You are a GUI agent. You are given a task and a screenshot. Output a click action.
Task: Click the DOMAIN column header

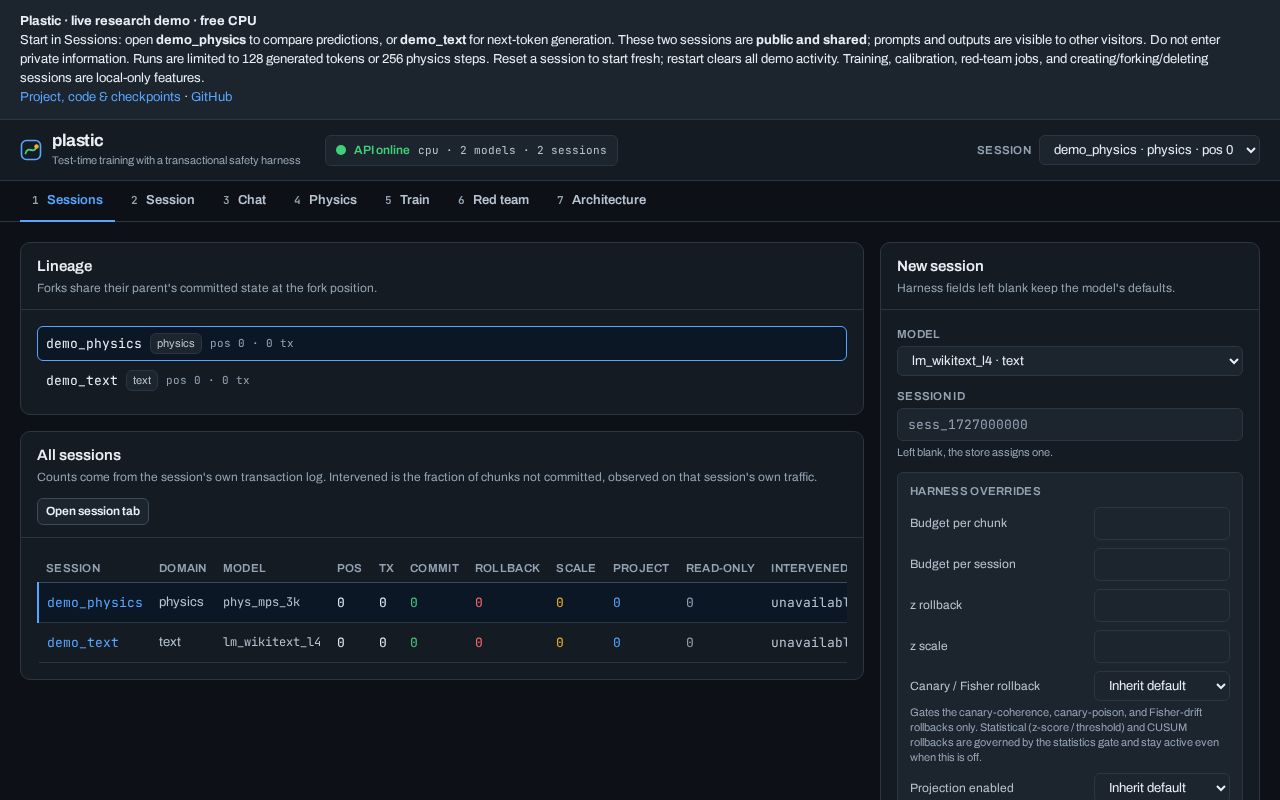(x=183, y=568)
